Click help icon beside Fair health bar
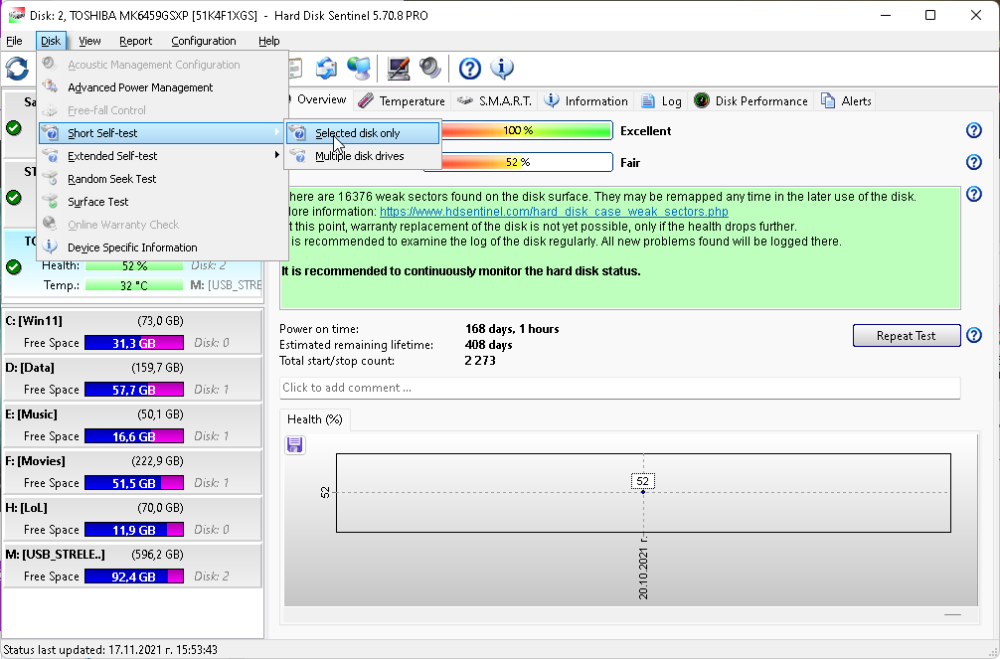1000x659 pixels. 974,162
